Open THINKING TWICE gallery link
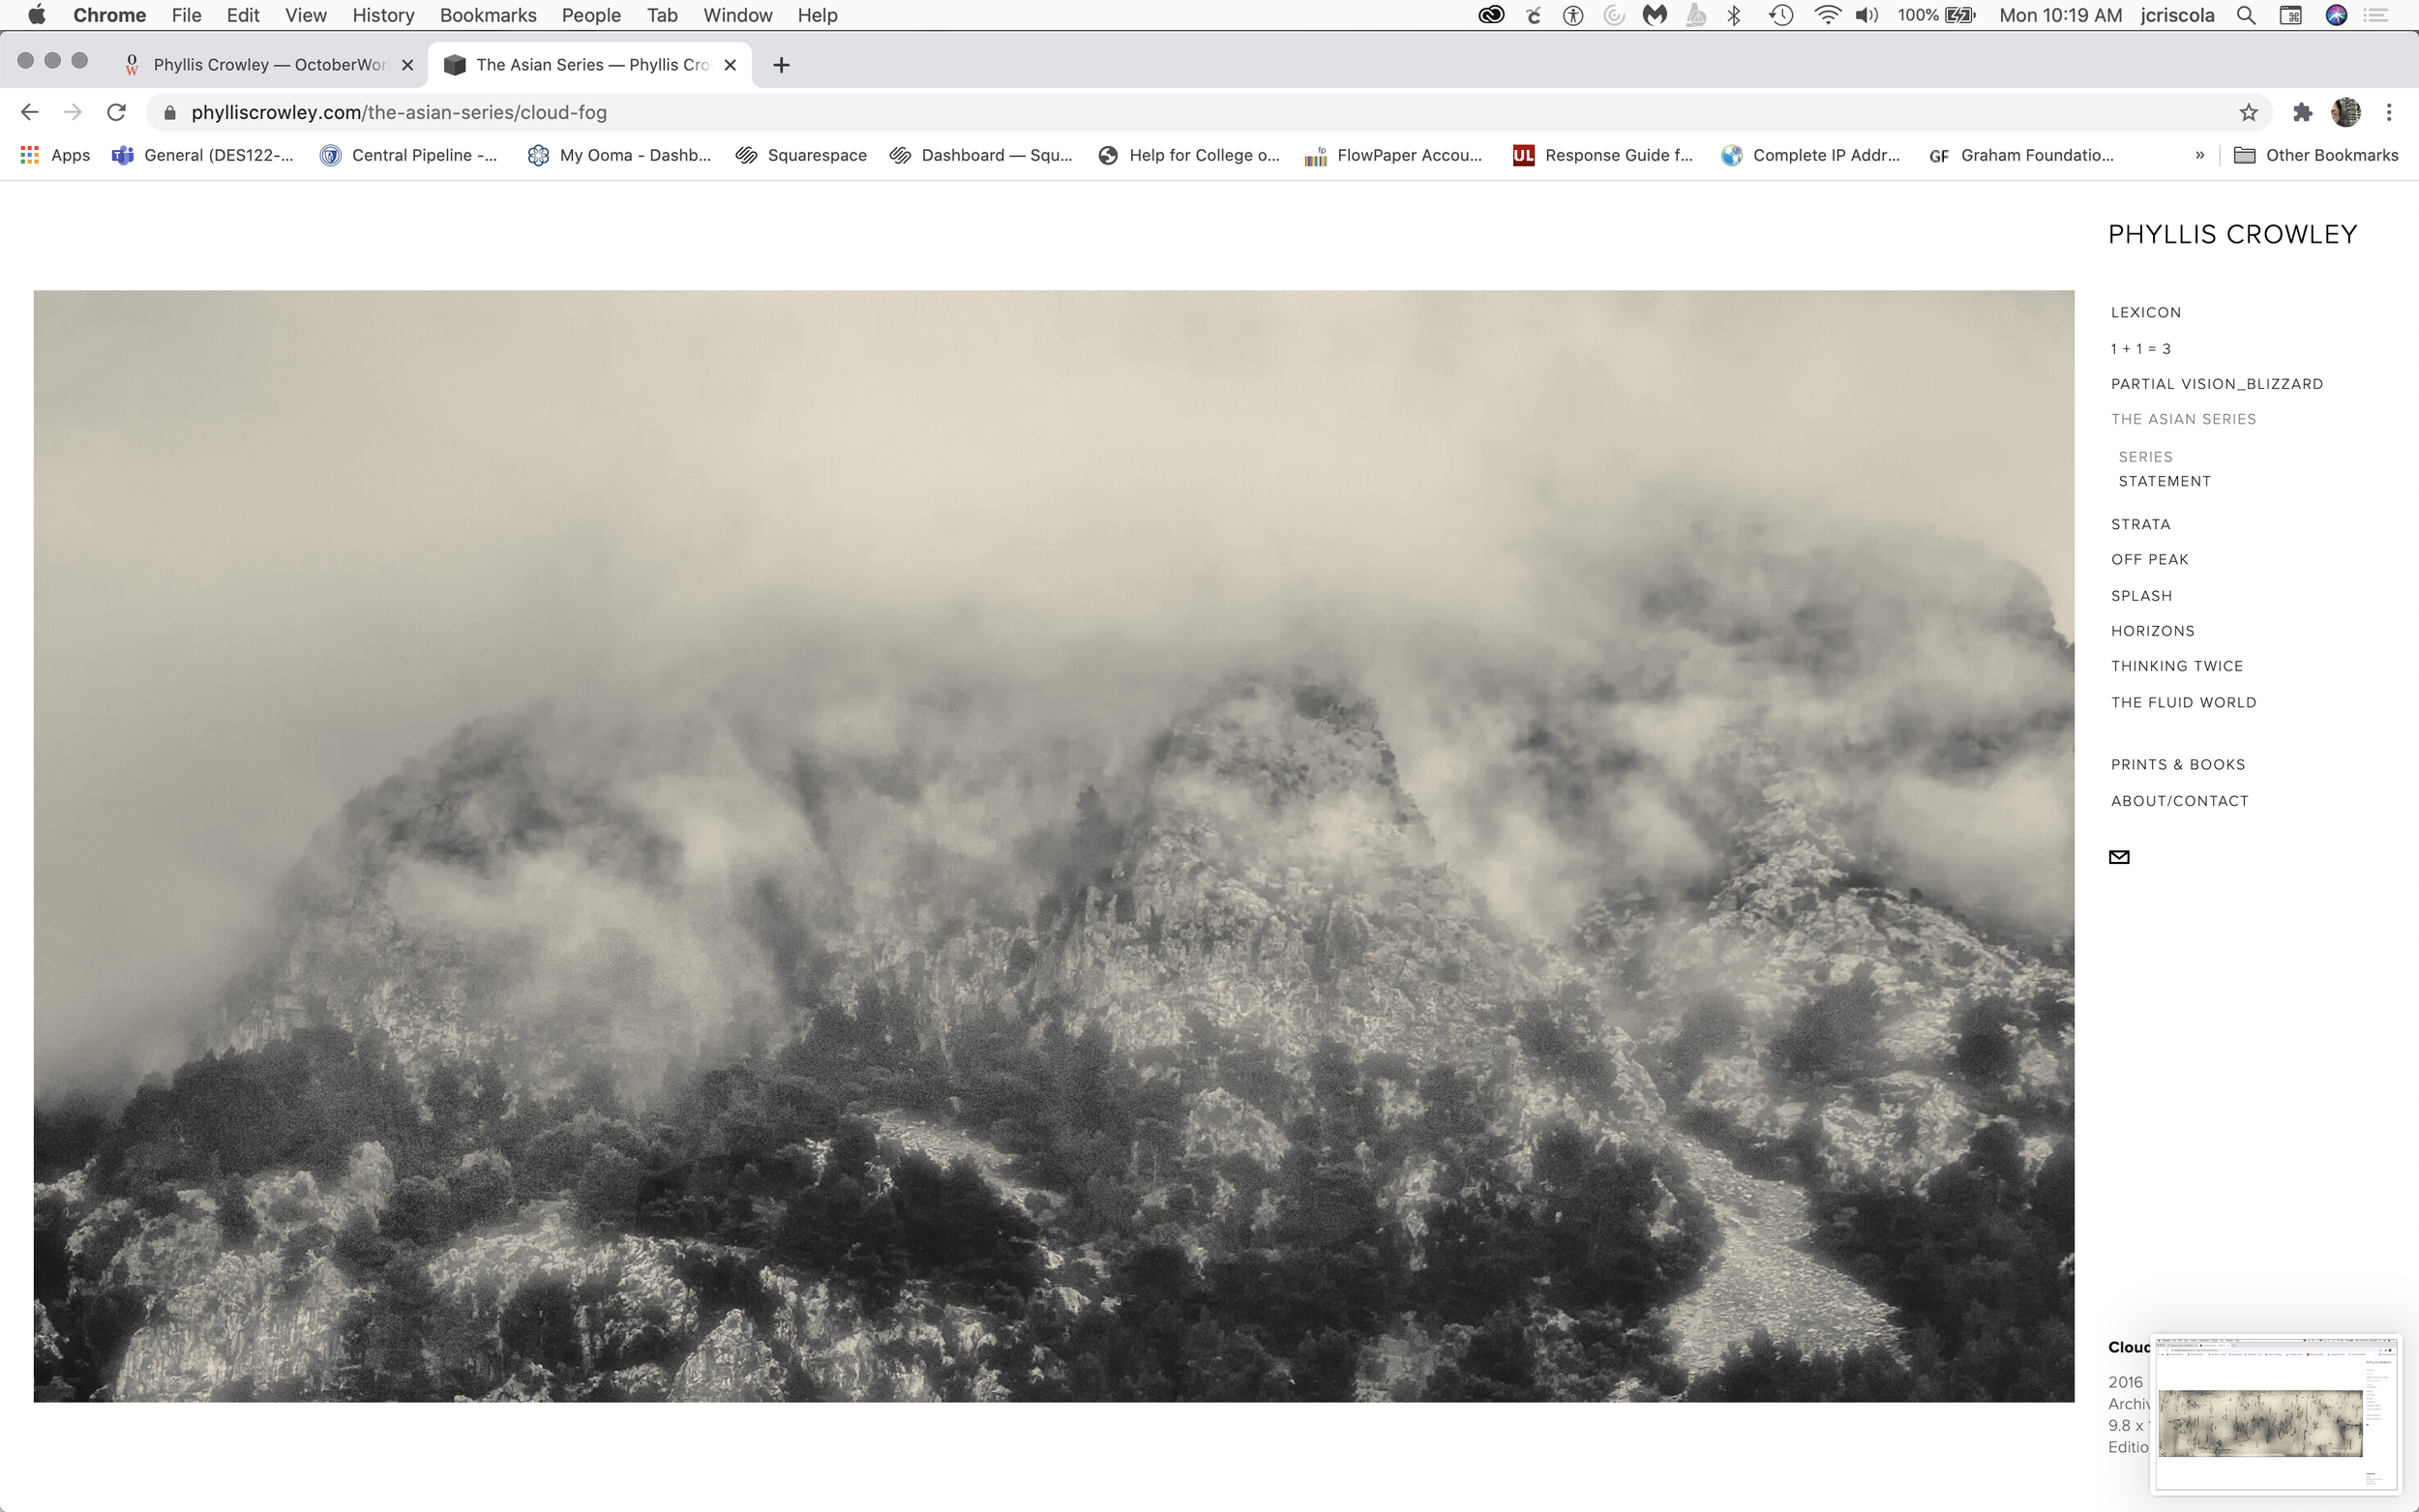Screen dimensions: 2419x1512 click(x=2177, y=666)
